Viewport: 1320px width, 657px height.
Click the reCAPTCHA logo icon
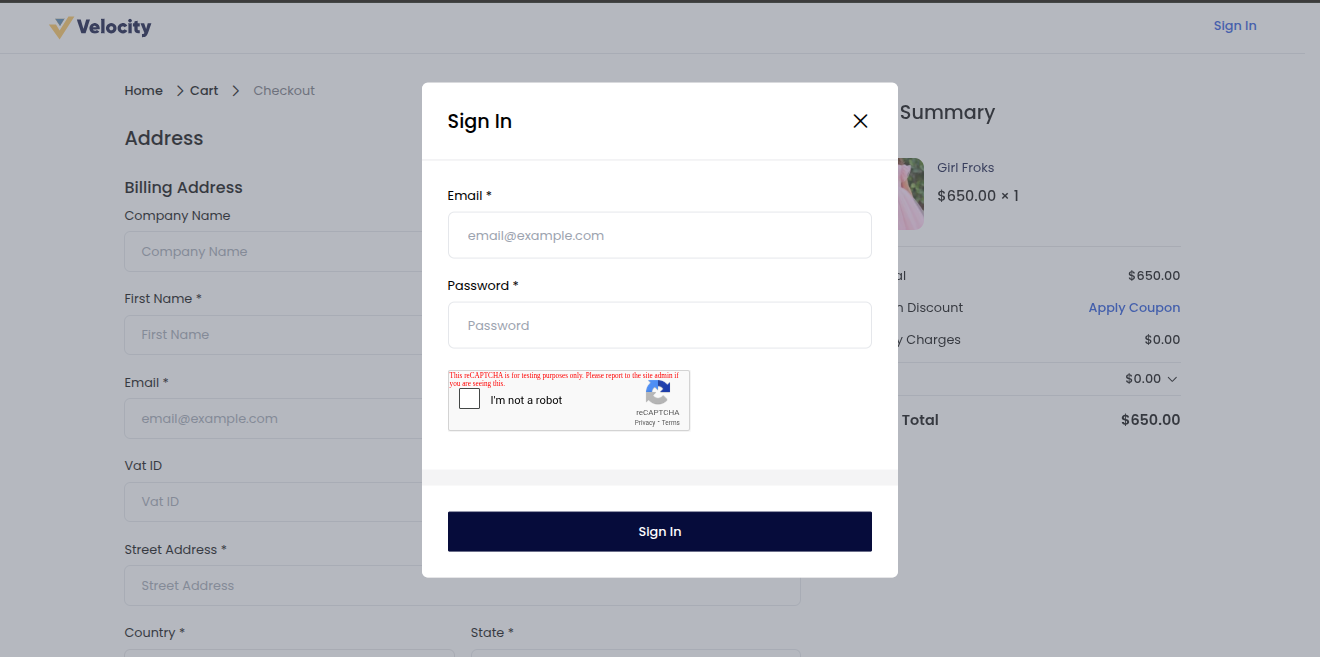(x=657, y=393)
